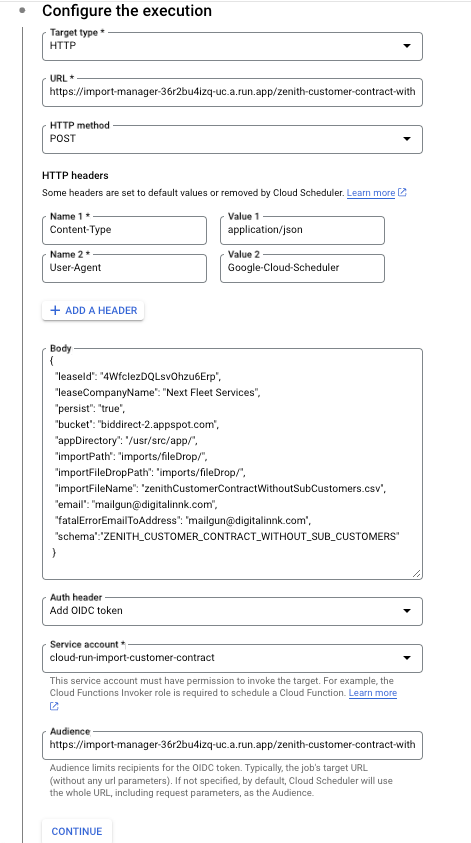Edit the Value 2 Google-Cloud-Scheduler field
471x843 pixels.
click(x=302, y=268)
